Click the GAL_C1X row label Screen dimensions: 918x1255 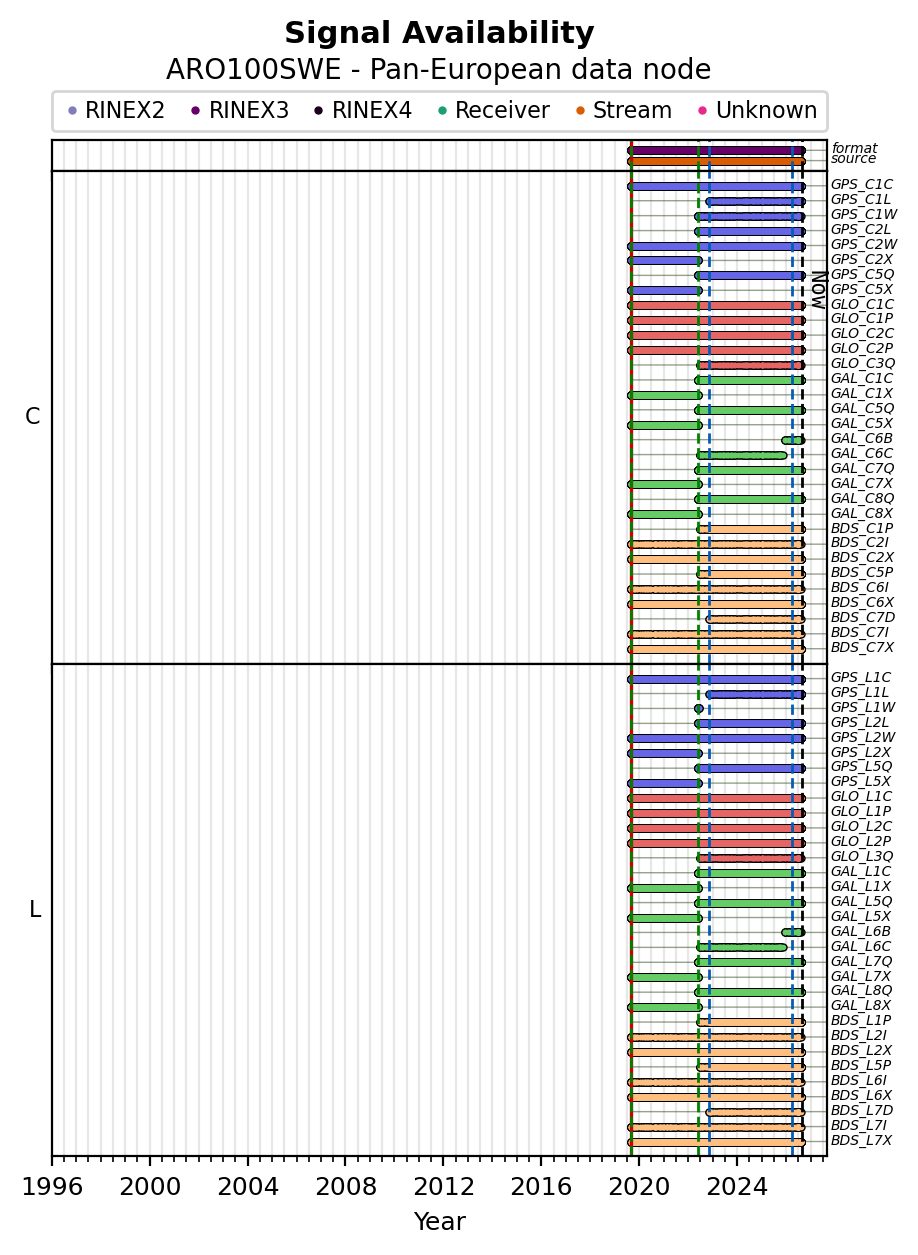tap(862, 393)
